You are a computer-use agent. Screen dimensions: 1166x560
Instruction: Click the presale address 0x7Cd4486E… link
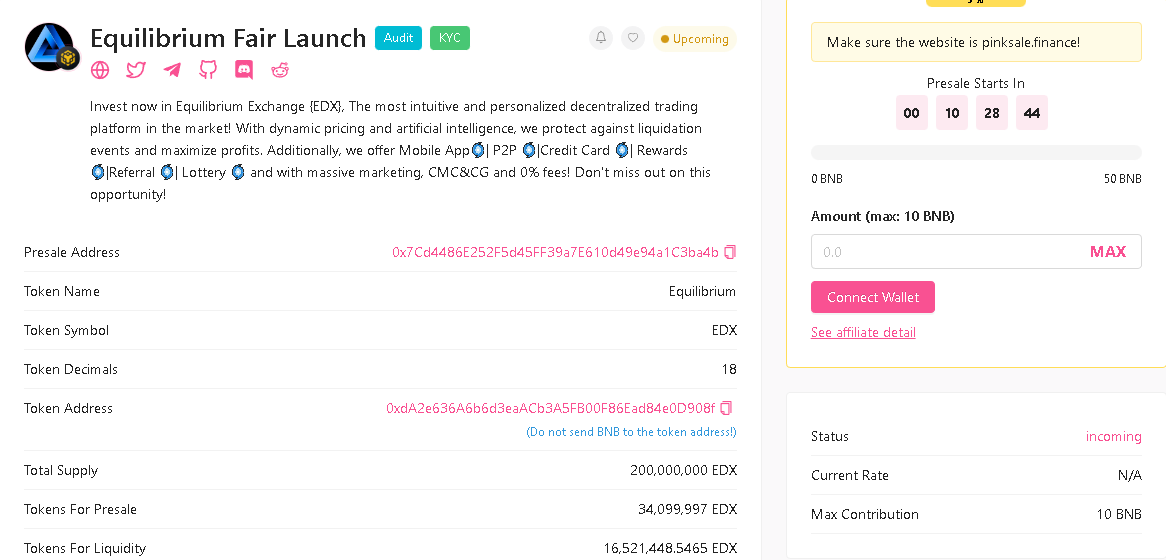coord(555,252)
